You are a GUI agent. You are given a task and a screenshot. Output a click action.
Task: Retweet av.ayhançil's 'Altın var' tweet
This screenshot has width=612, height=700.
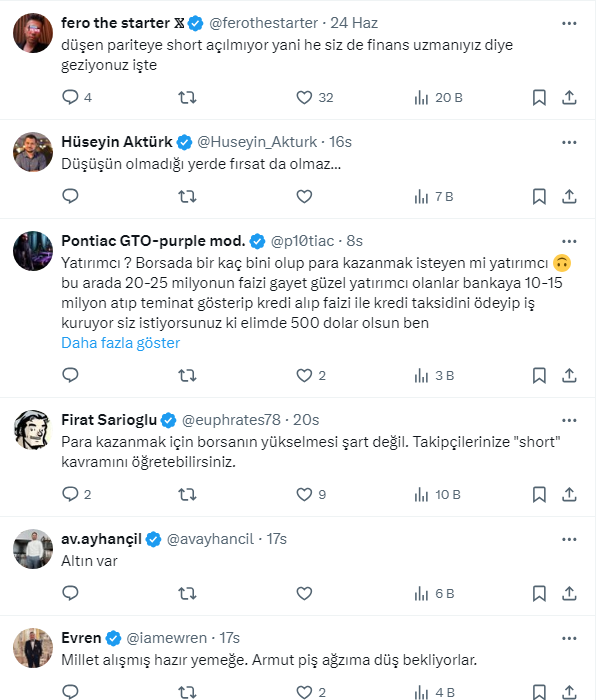click(187, 593)
